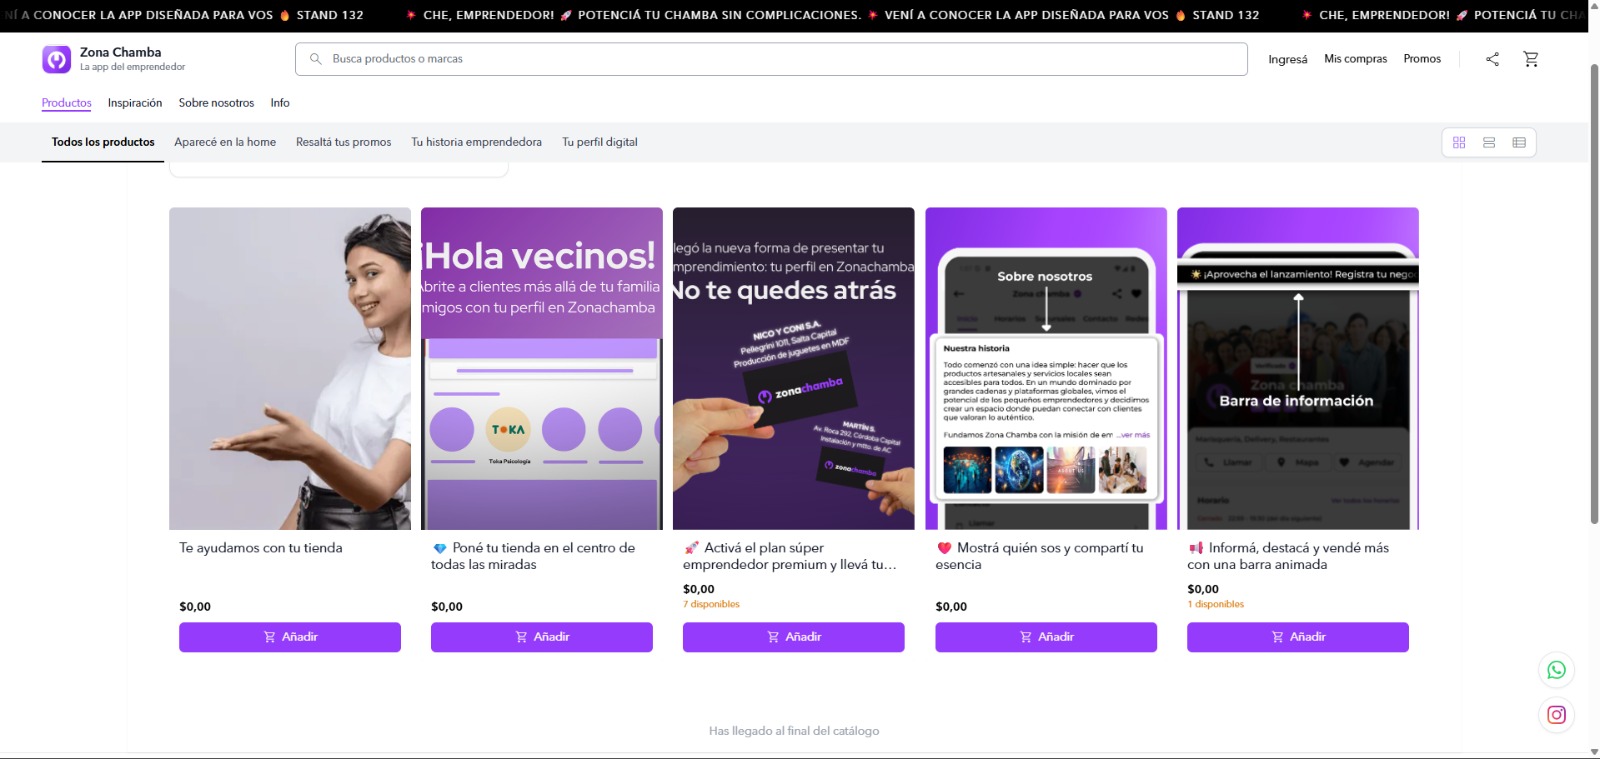Viewport: 1600px width, 759px height.
Task: Add Poné tu tienda en el centro product
Action: 542,637
